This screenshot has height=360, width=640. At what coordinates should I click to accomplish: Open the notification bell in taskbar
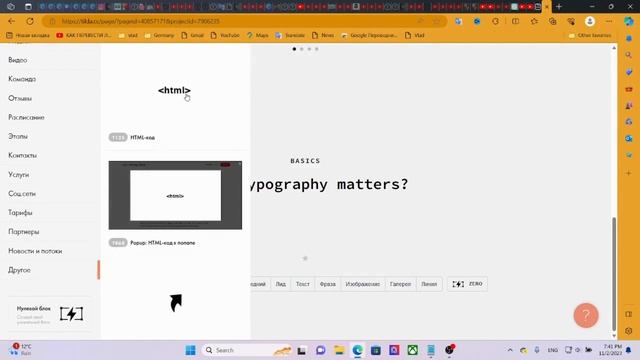(x=629, y=350)
